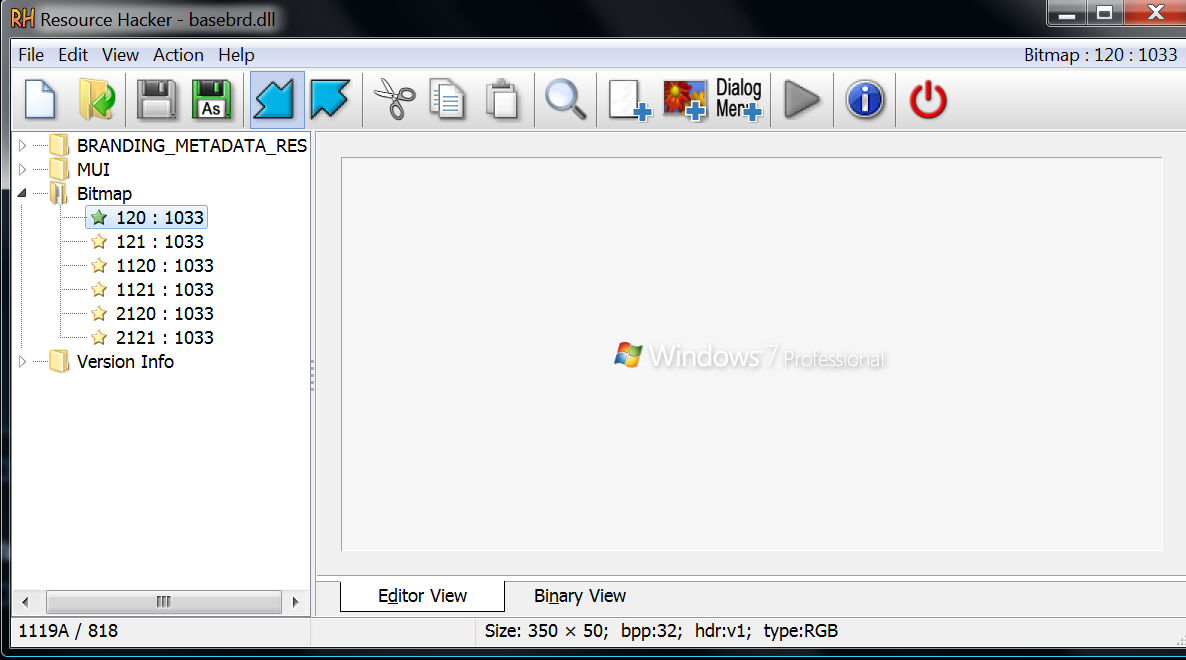The height and width of the screenshot is (660, 1186).
Task: Close the Resource Hacker window
Action: click(x=1155, y=13)
